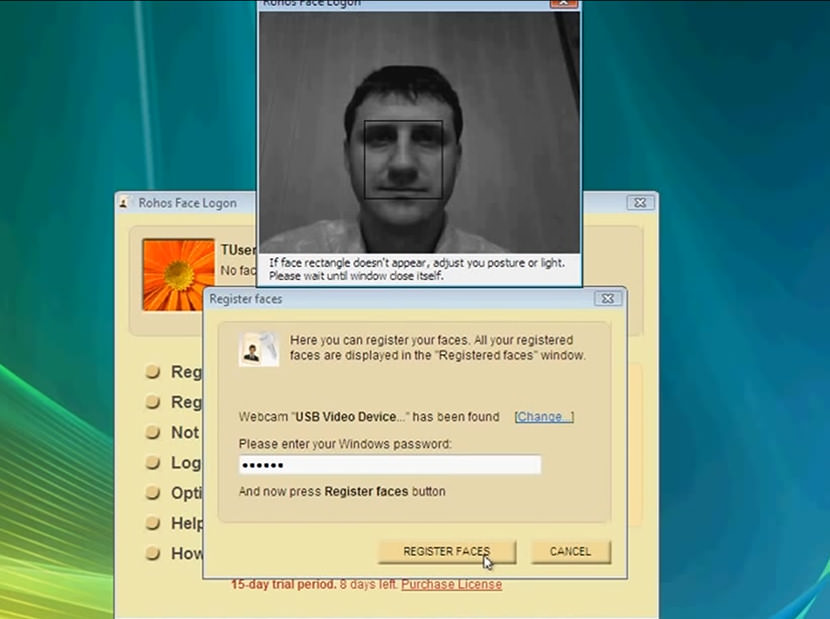Viewport: 830px width, 619px height.
Task: Click the orange flower user picture
Action: tap(178, 275)
